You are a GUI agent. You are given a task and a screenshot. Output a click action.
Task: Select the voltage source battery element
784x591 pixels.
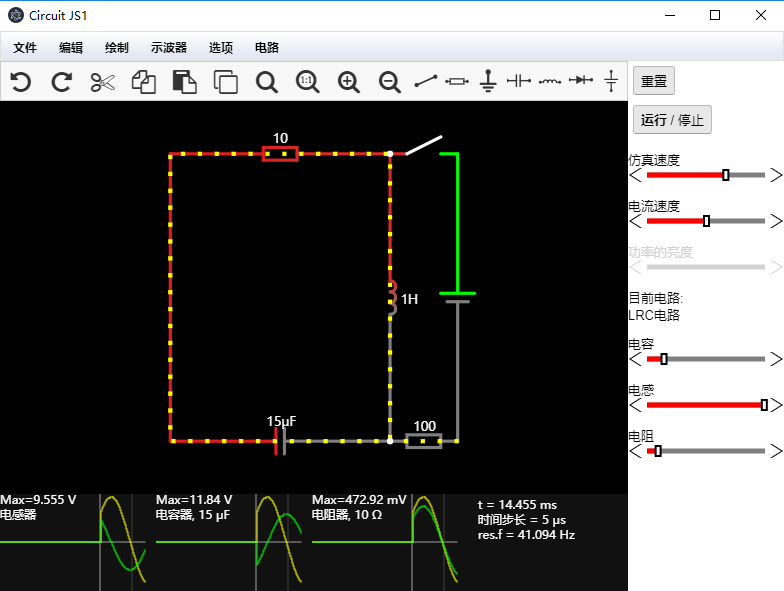[x=458, y=298]
